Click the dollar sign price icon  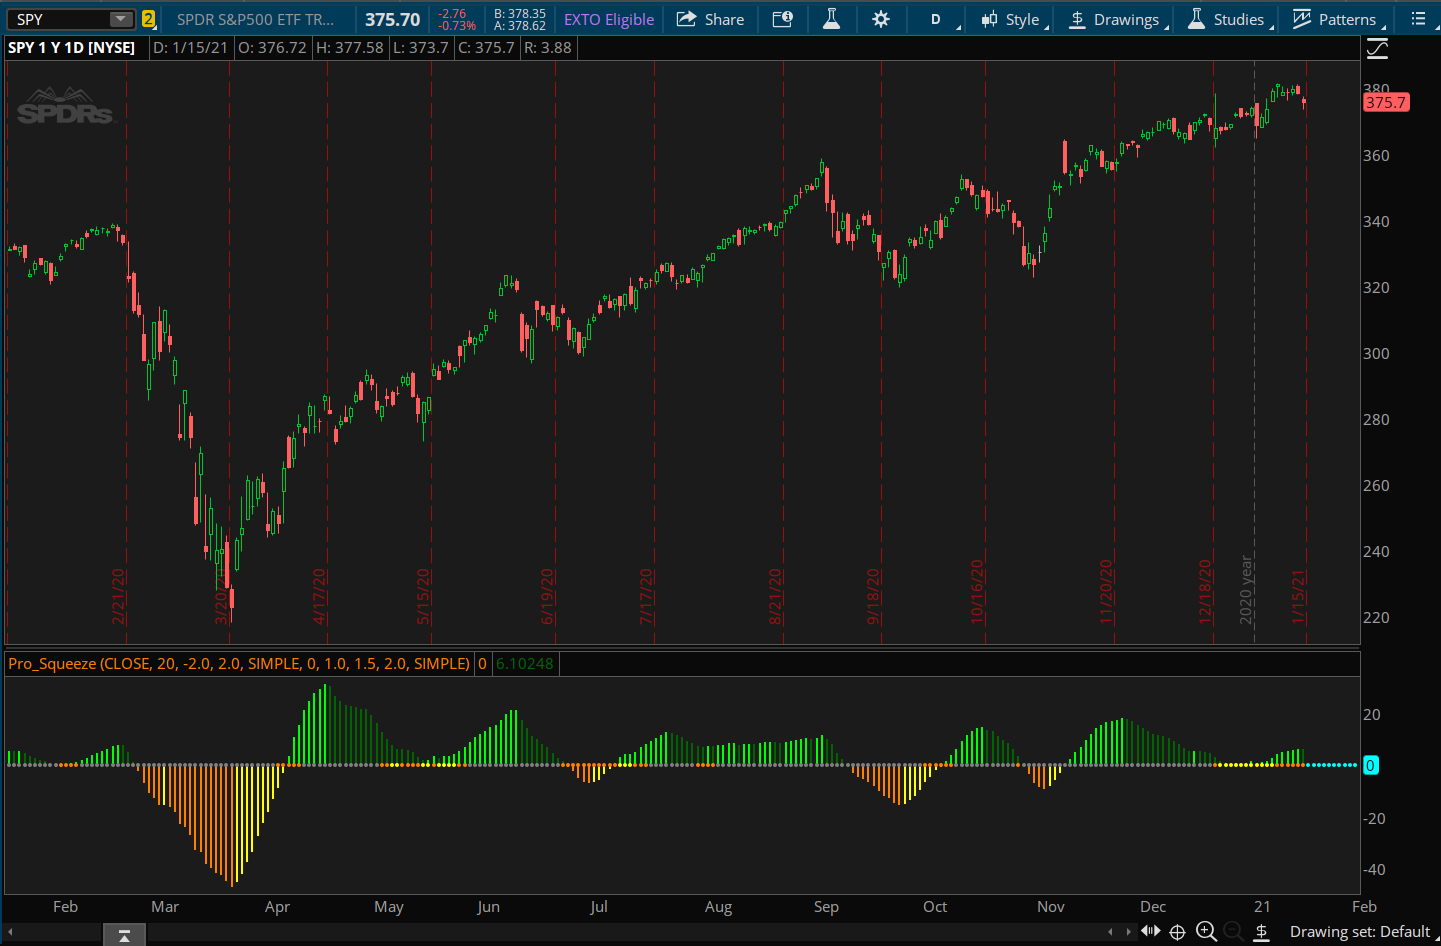tap(1262, 932)
